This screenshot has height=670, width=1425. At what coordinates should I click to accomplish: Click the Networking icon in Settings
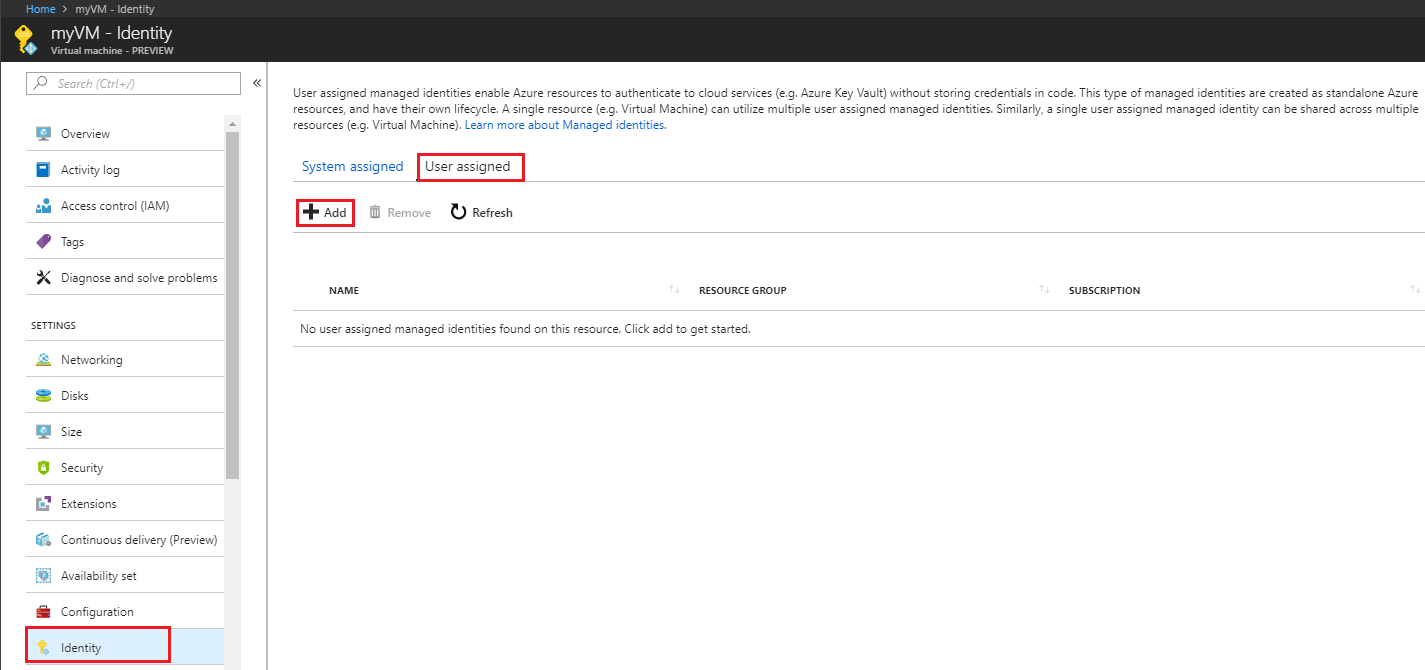pos(43,360)
